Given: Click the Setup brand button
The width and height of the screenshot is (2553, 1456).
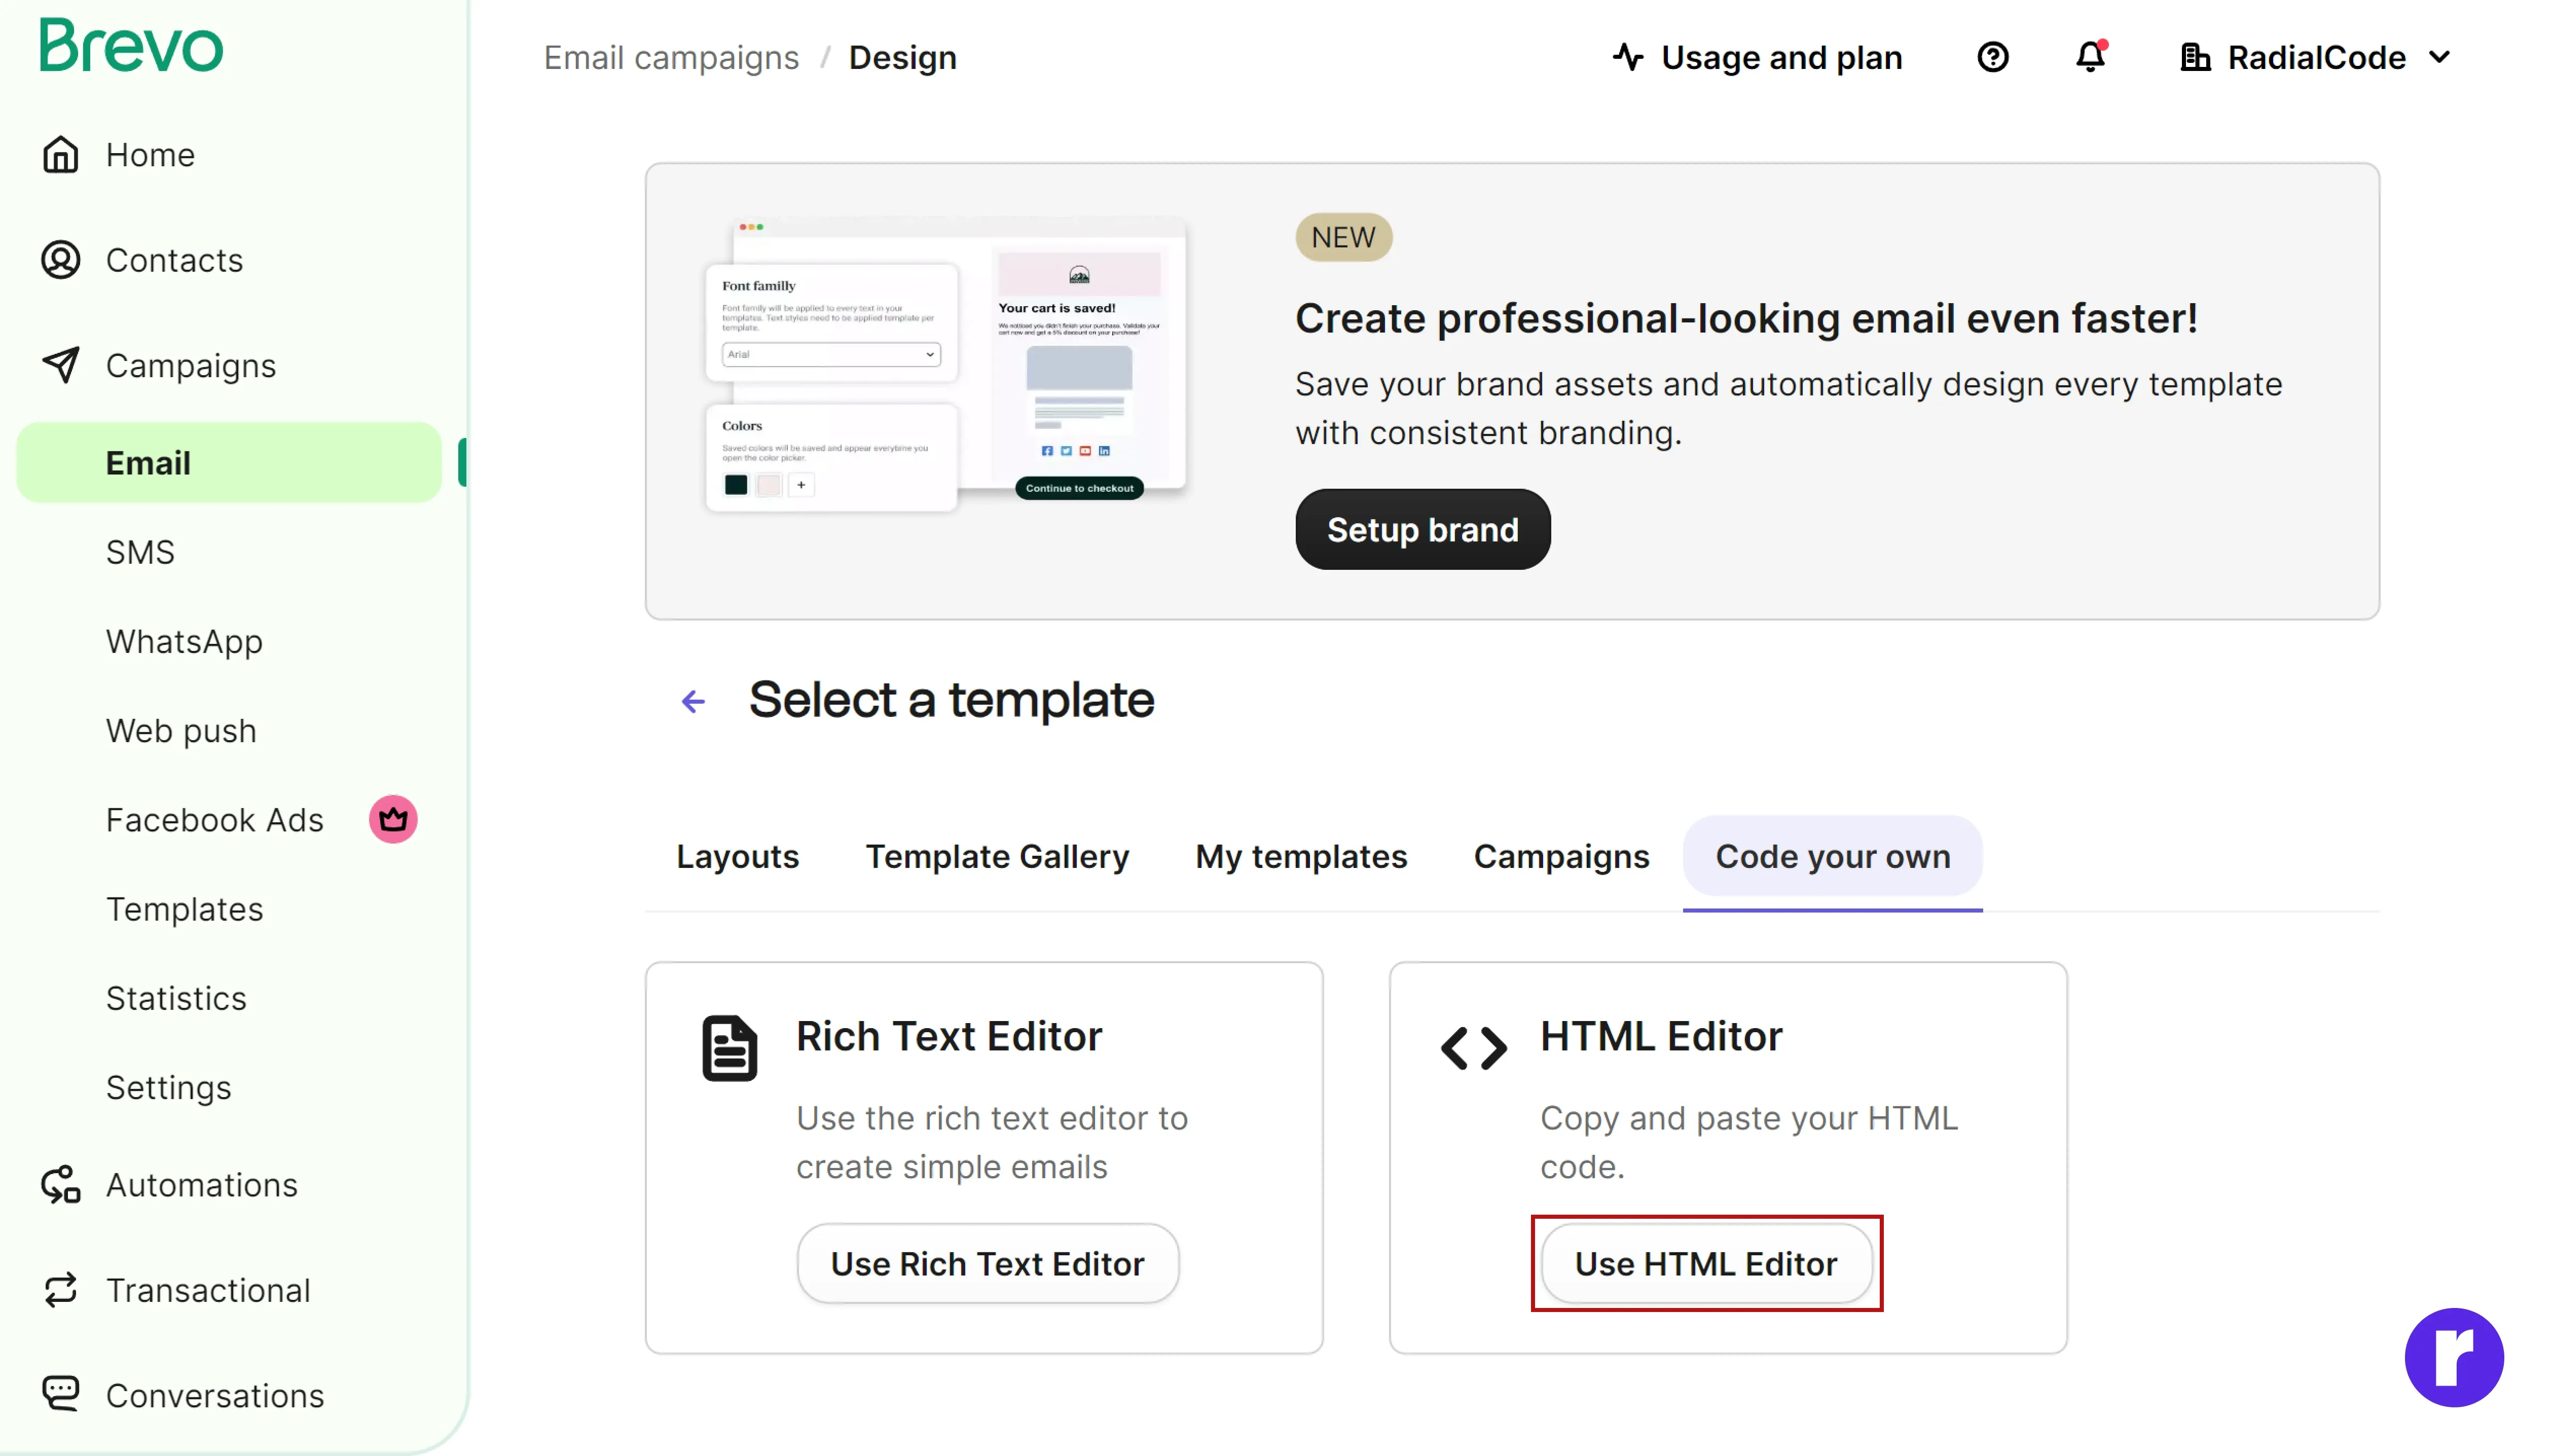Looking at the screenshot, I should tap(1422, 529).
